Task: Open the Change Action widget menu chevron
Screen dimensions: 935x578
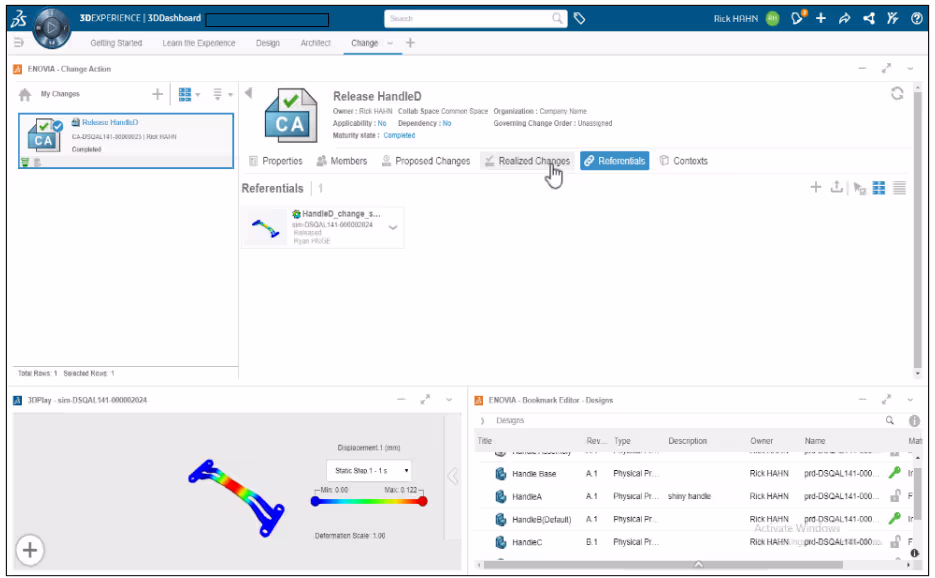Action: point(911,69)
